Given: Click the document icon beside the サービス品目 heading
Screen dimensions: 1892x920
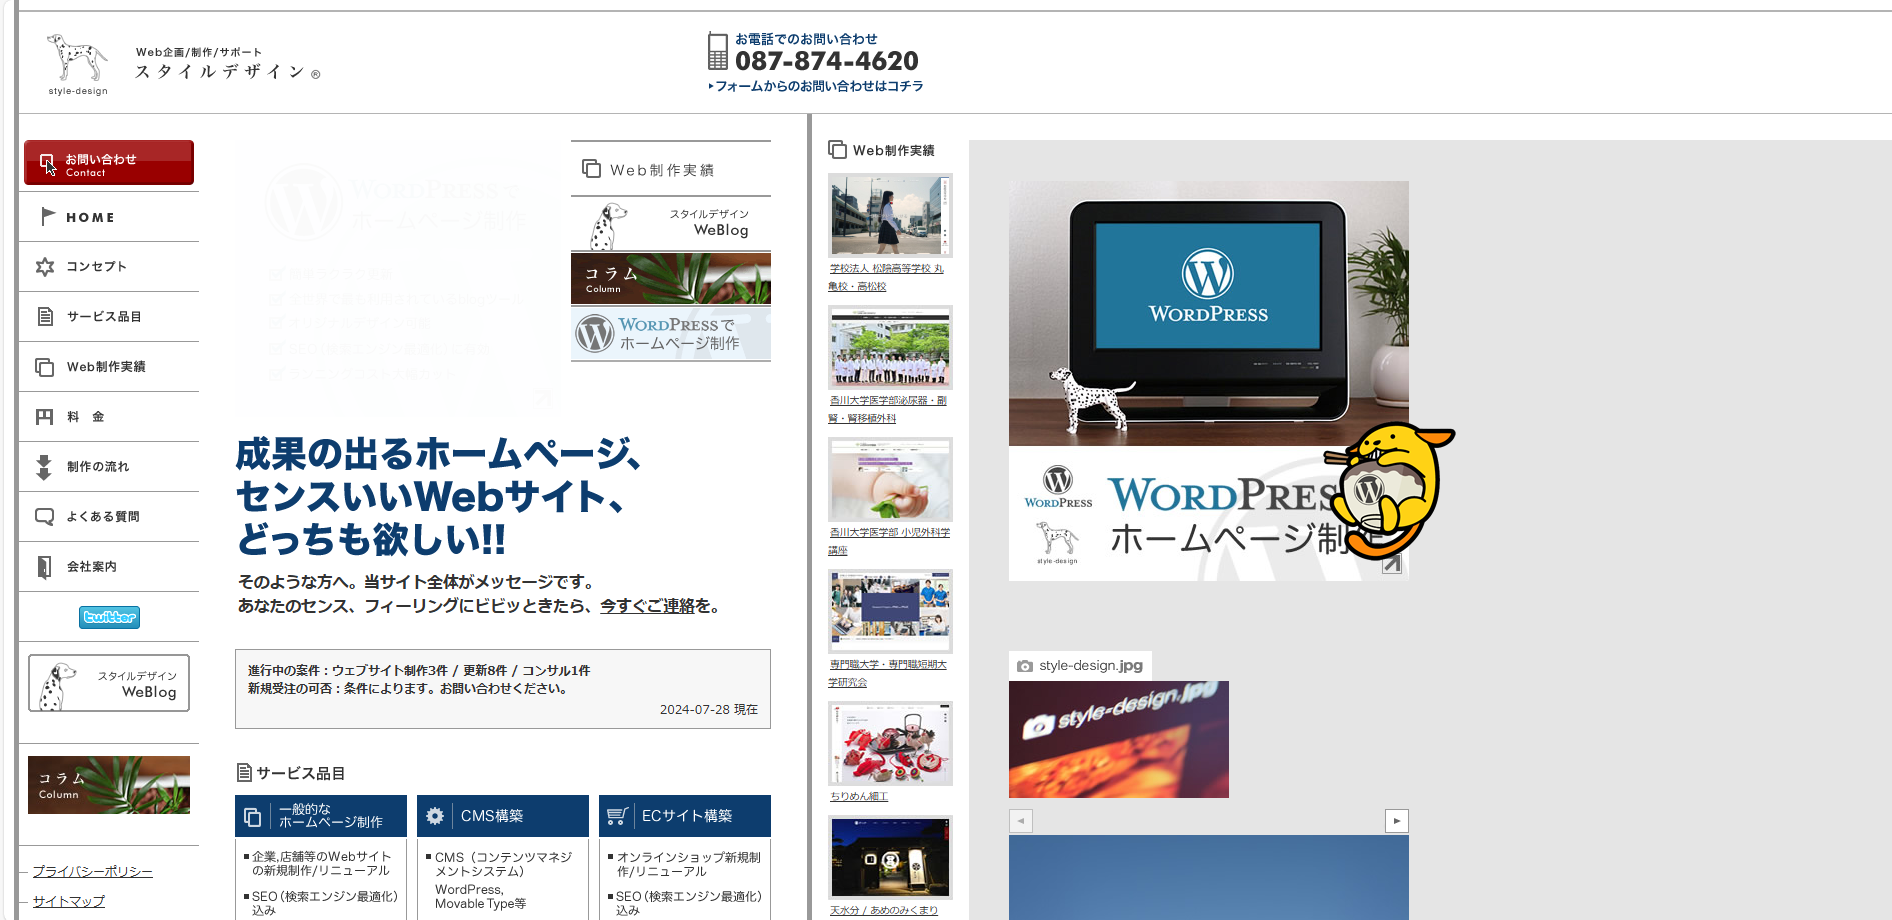Looking at the screenshot, I should pyautogui.click(x=244, y=773).
